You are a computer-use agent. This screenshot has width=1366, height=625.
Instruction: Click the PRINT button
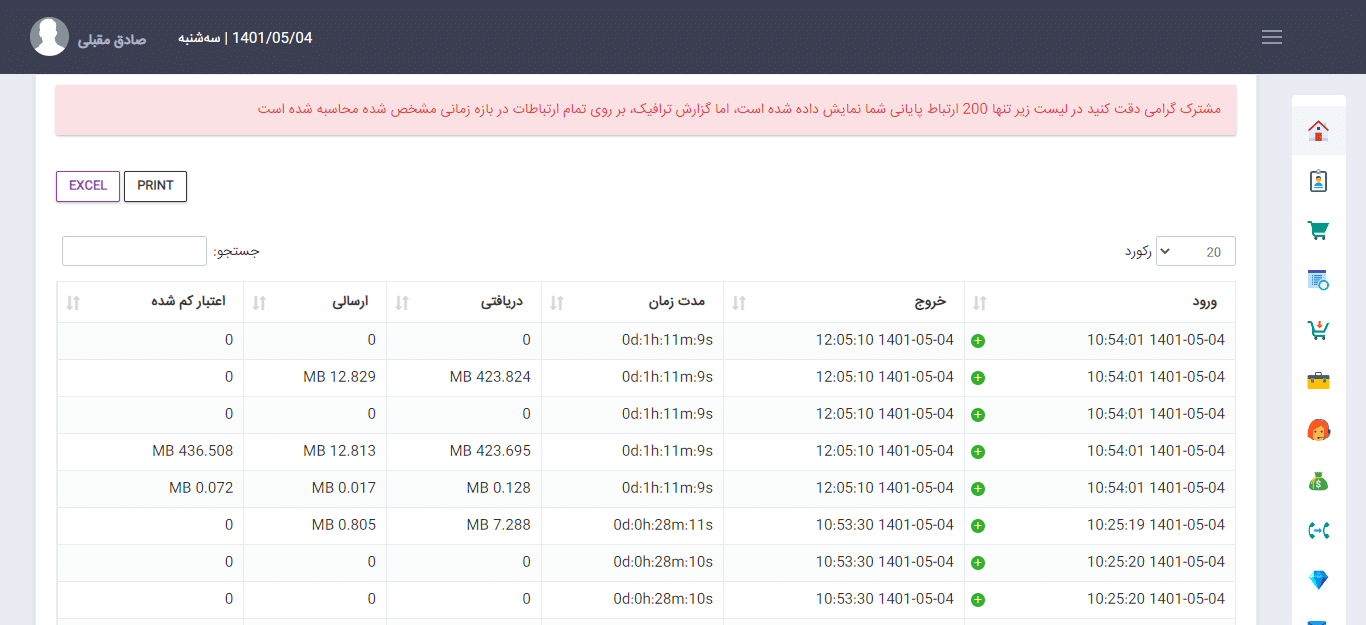(x=155, y=186)
